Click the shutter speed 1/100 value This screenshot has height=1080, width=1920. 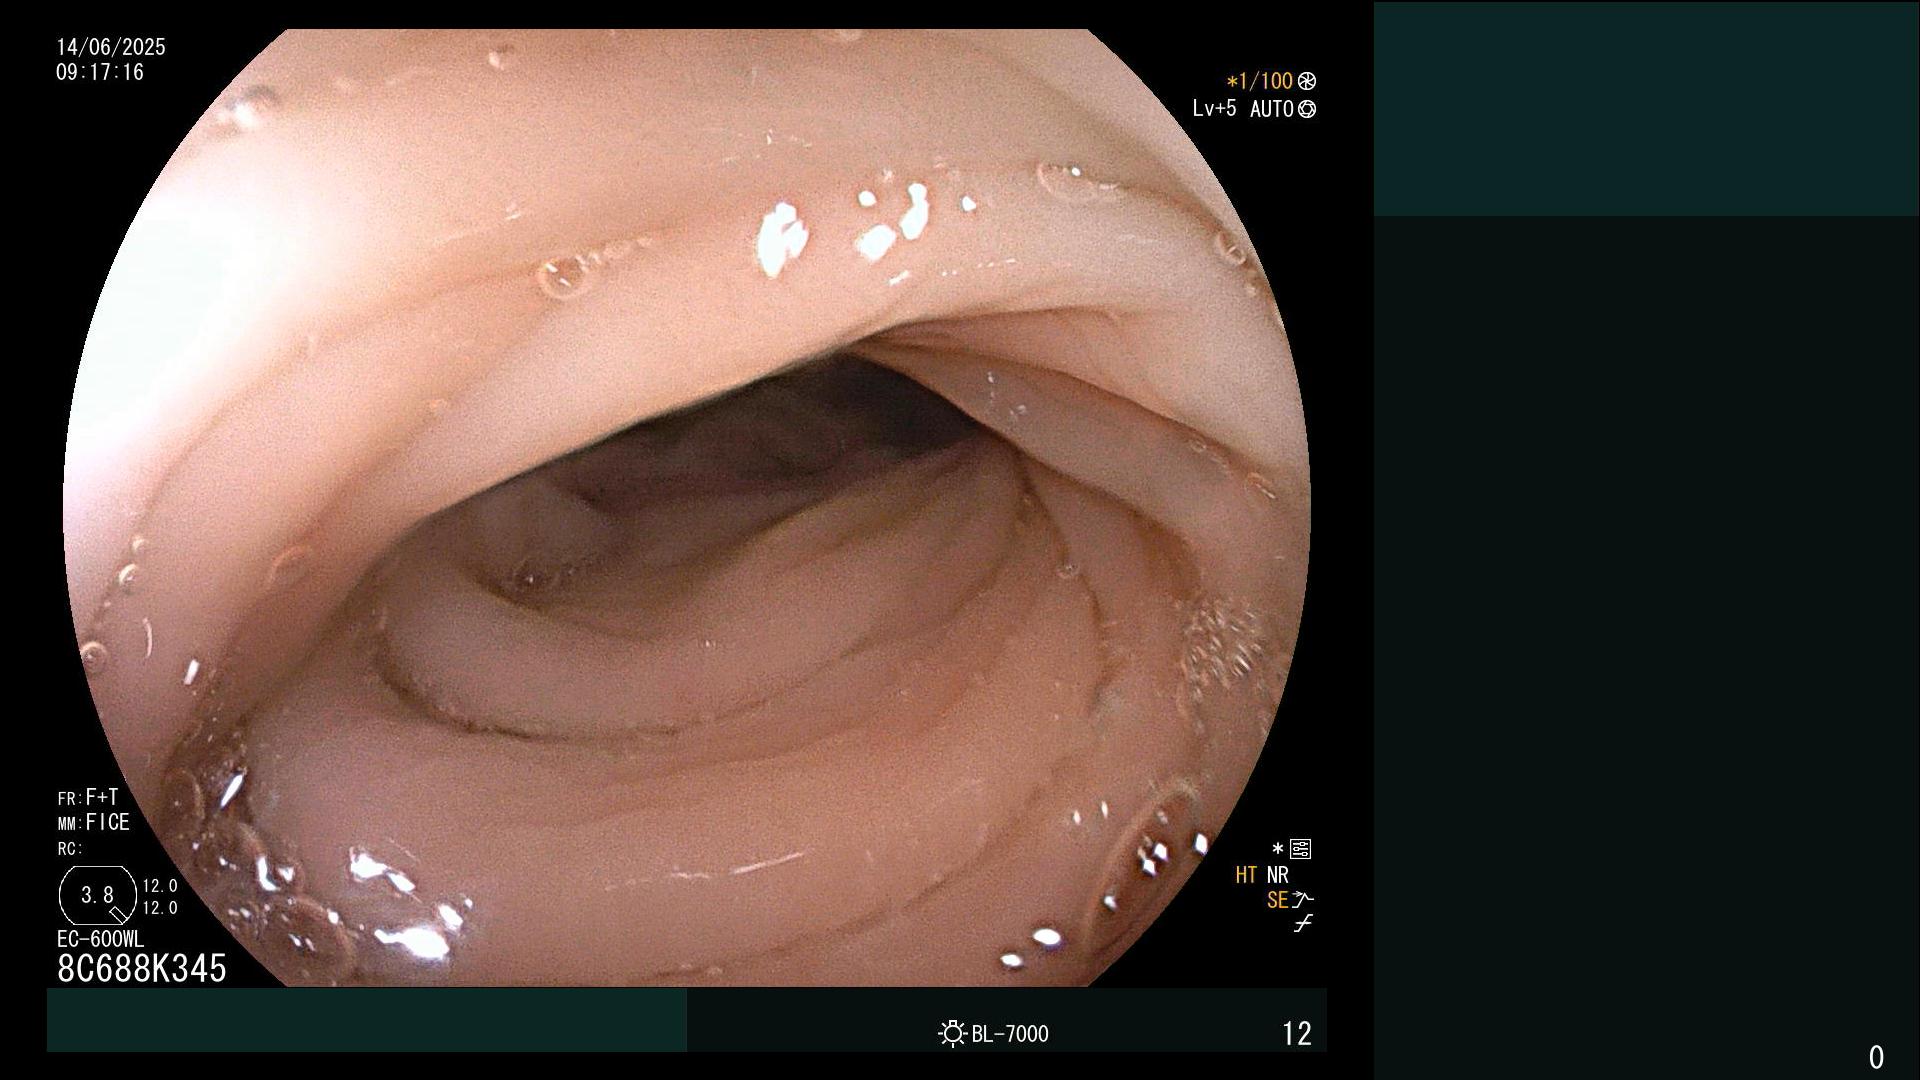[1265, 81]
